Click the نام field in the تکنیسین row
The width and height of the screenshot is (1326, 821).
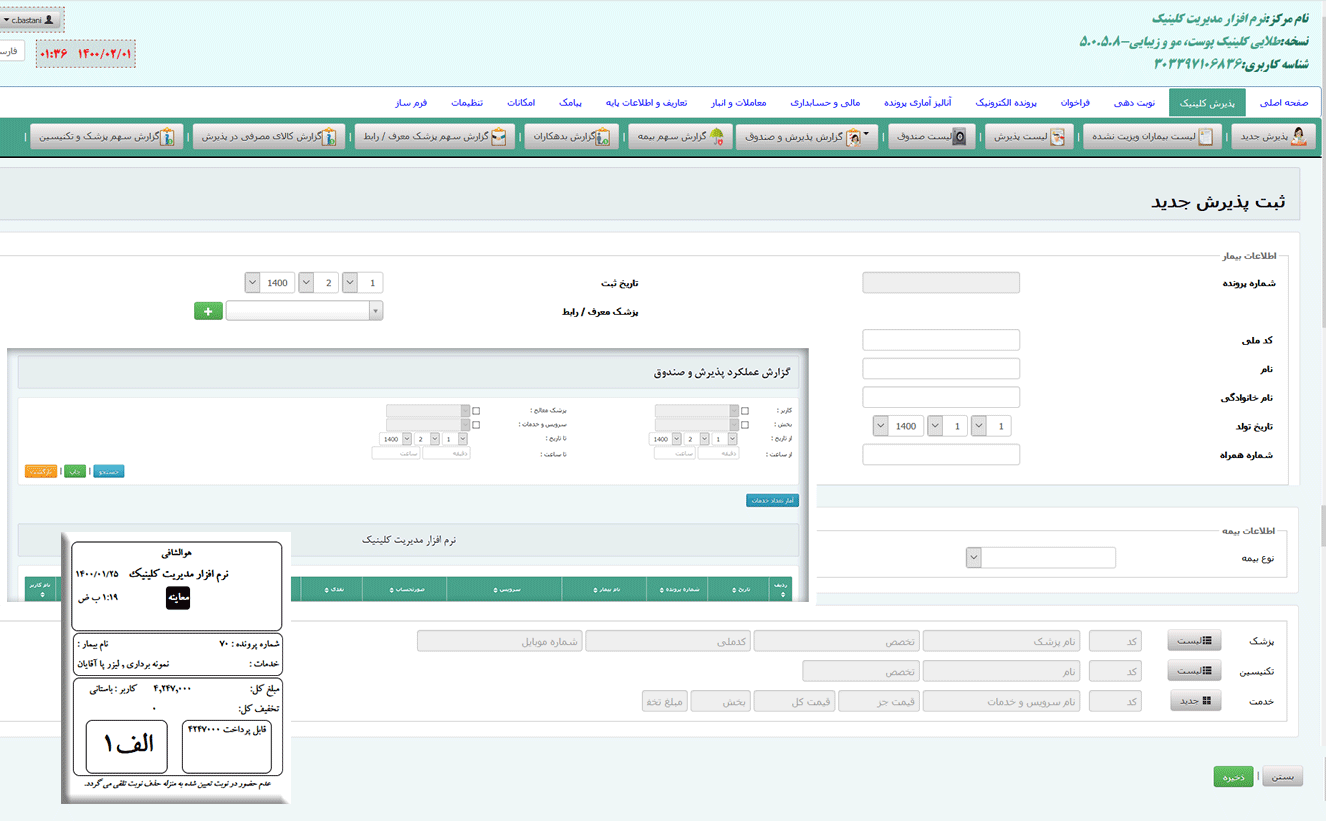(x=1001, y=671)
